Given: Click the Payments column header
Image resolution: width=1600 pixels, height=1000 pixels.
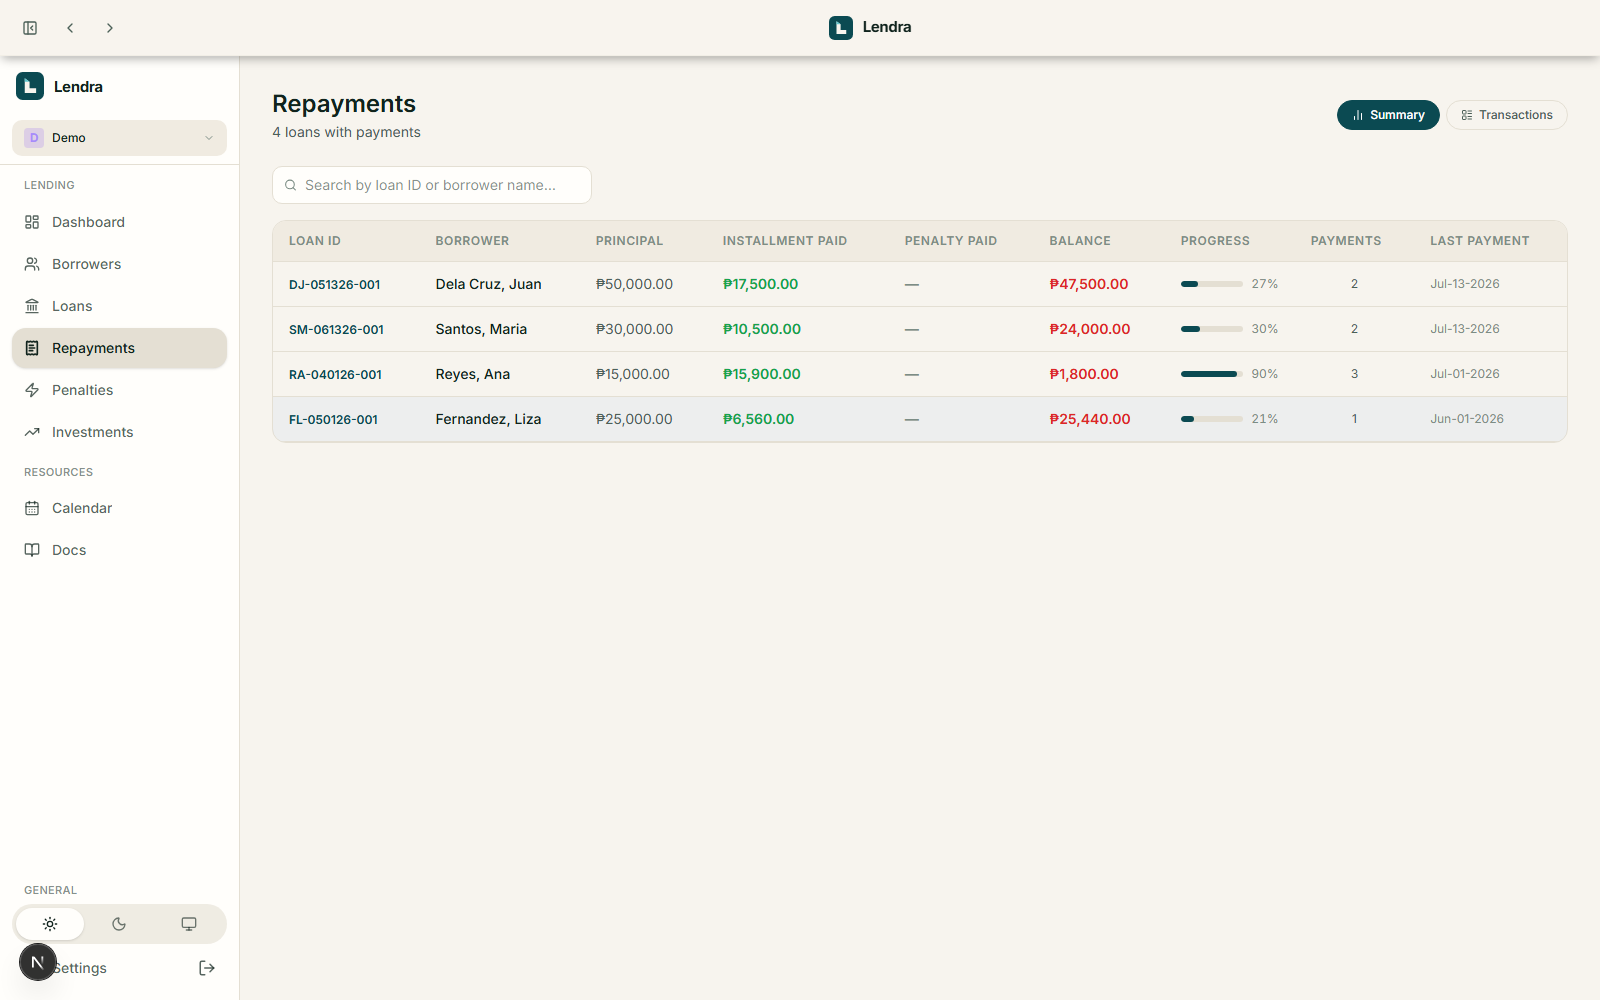Looking at the screenshot, I should coord(1346,241).
